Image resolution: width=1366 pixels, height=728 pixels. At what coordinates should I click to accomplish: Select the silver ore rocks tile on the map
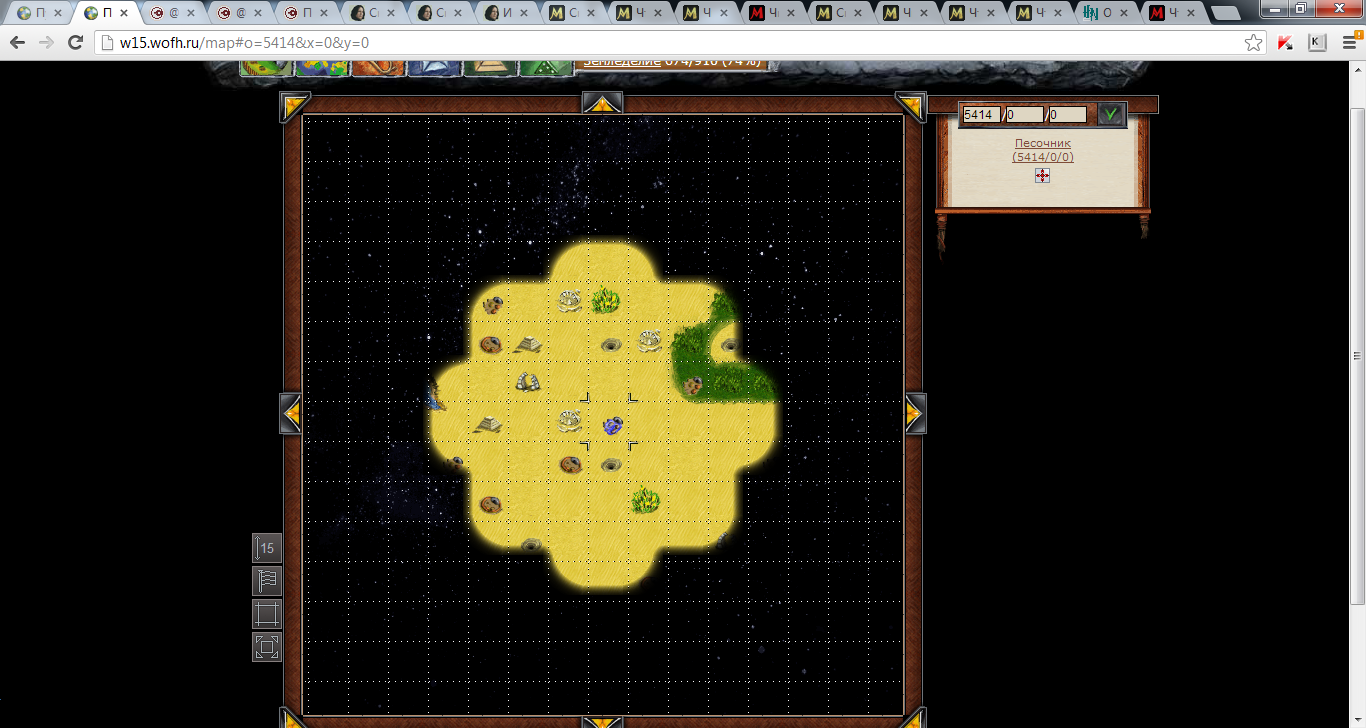527,381
